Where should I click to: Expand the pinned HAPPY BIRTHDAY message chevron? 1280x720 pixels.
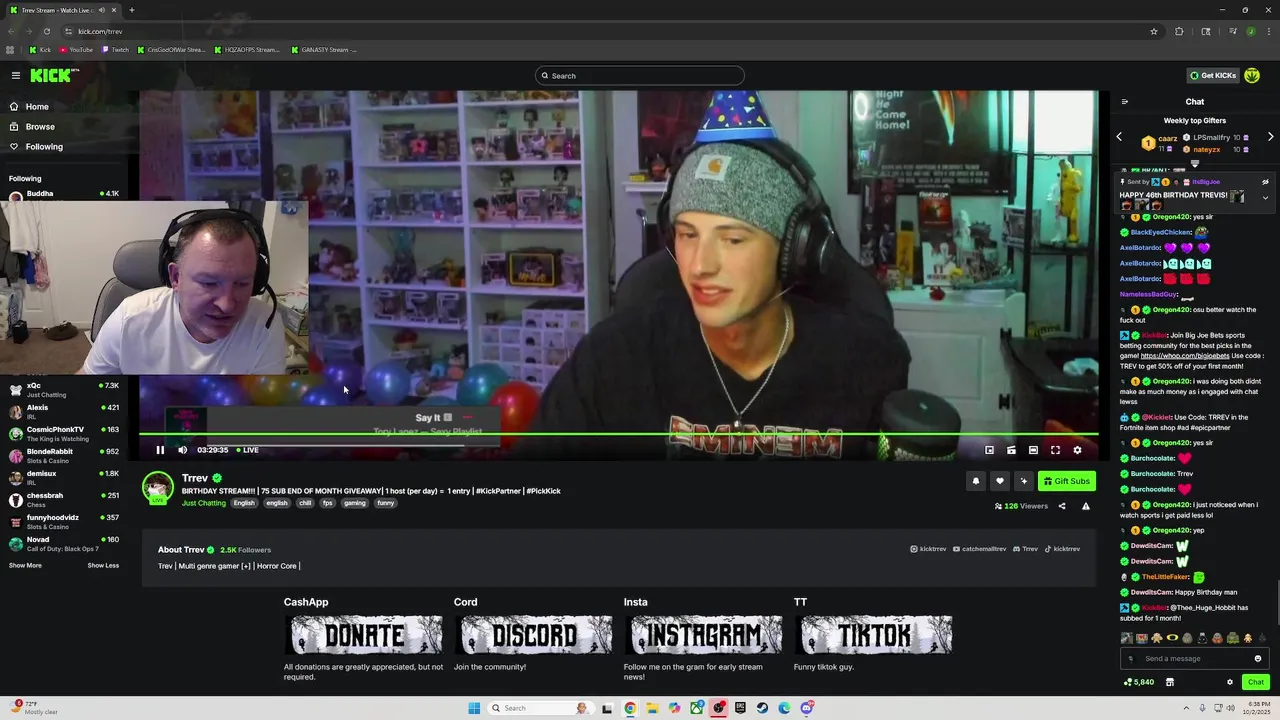coord(1265,197)
